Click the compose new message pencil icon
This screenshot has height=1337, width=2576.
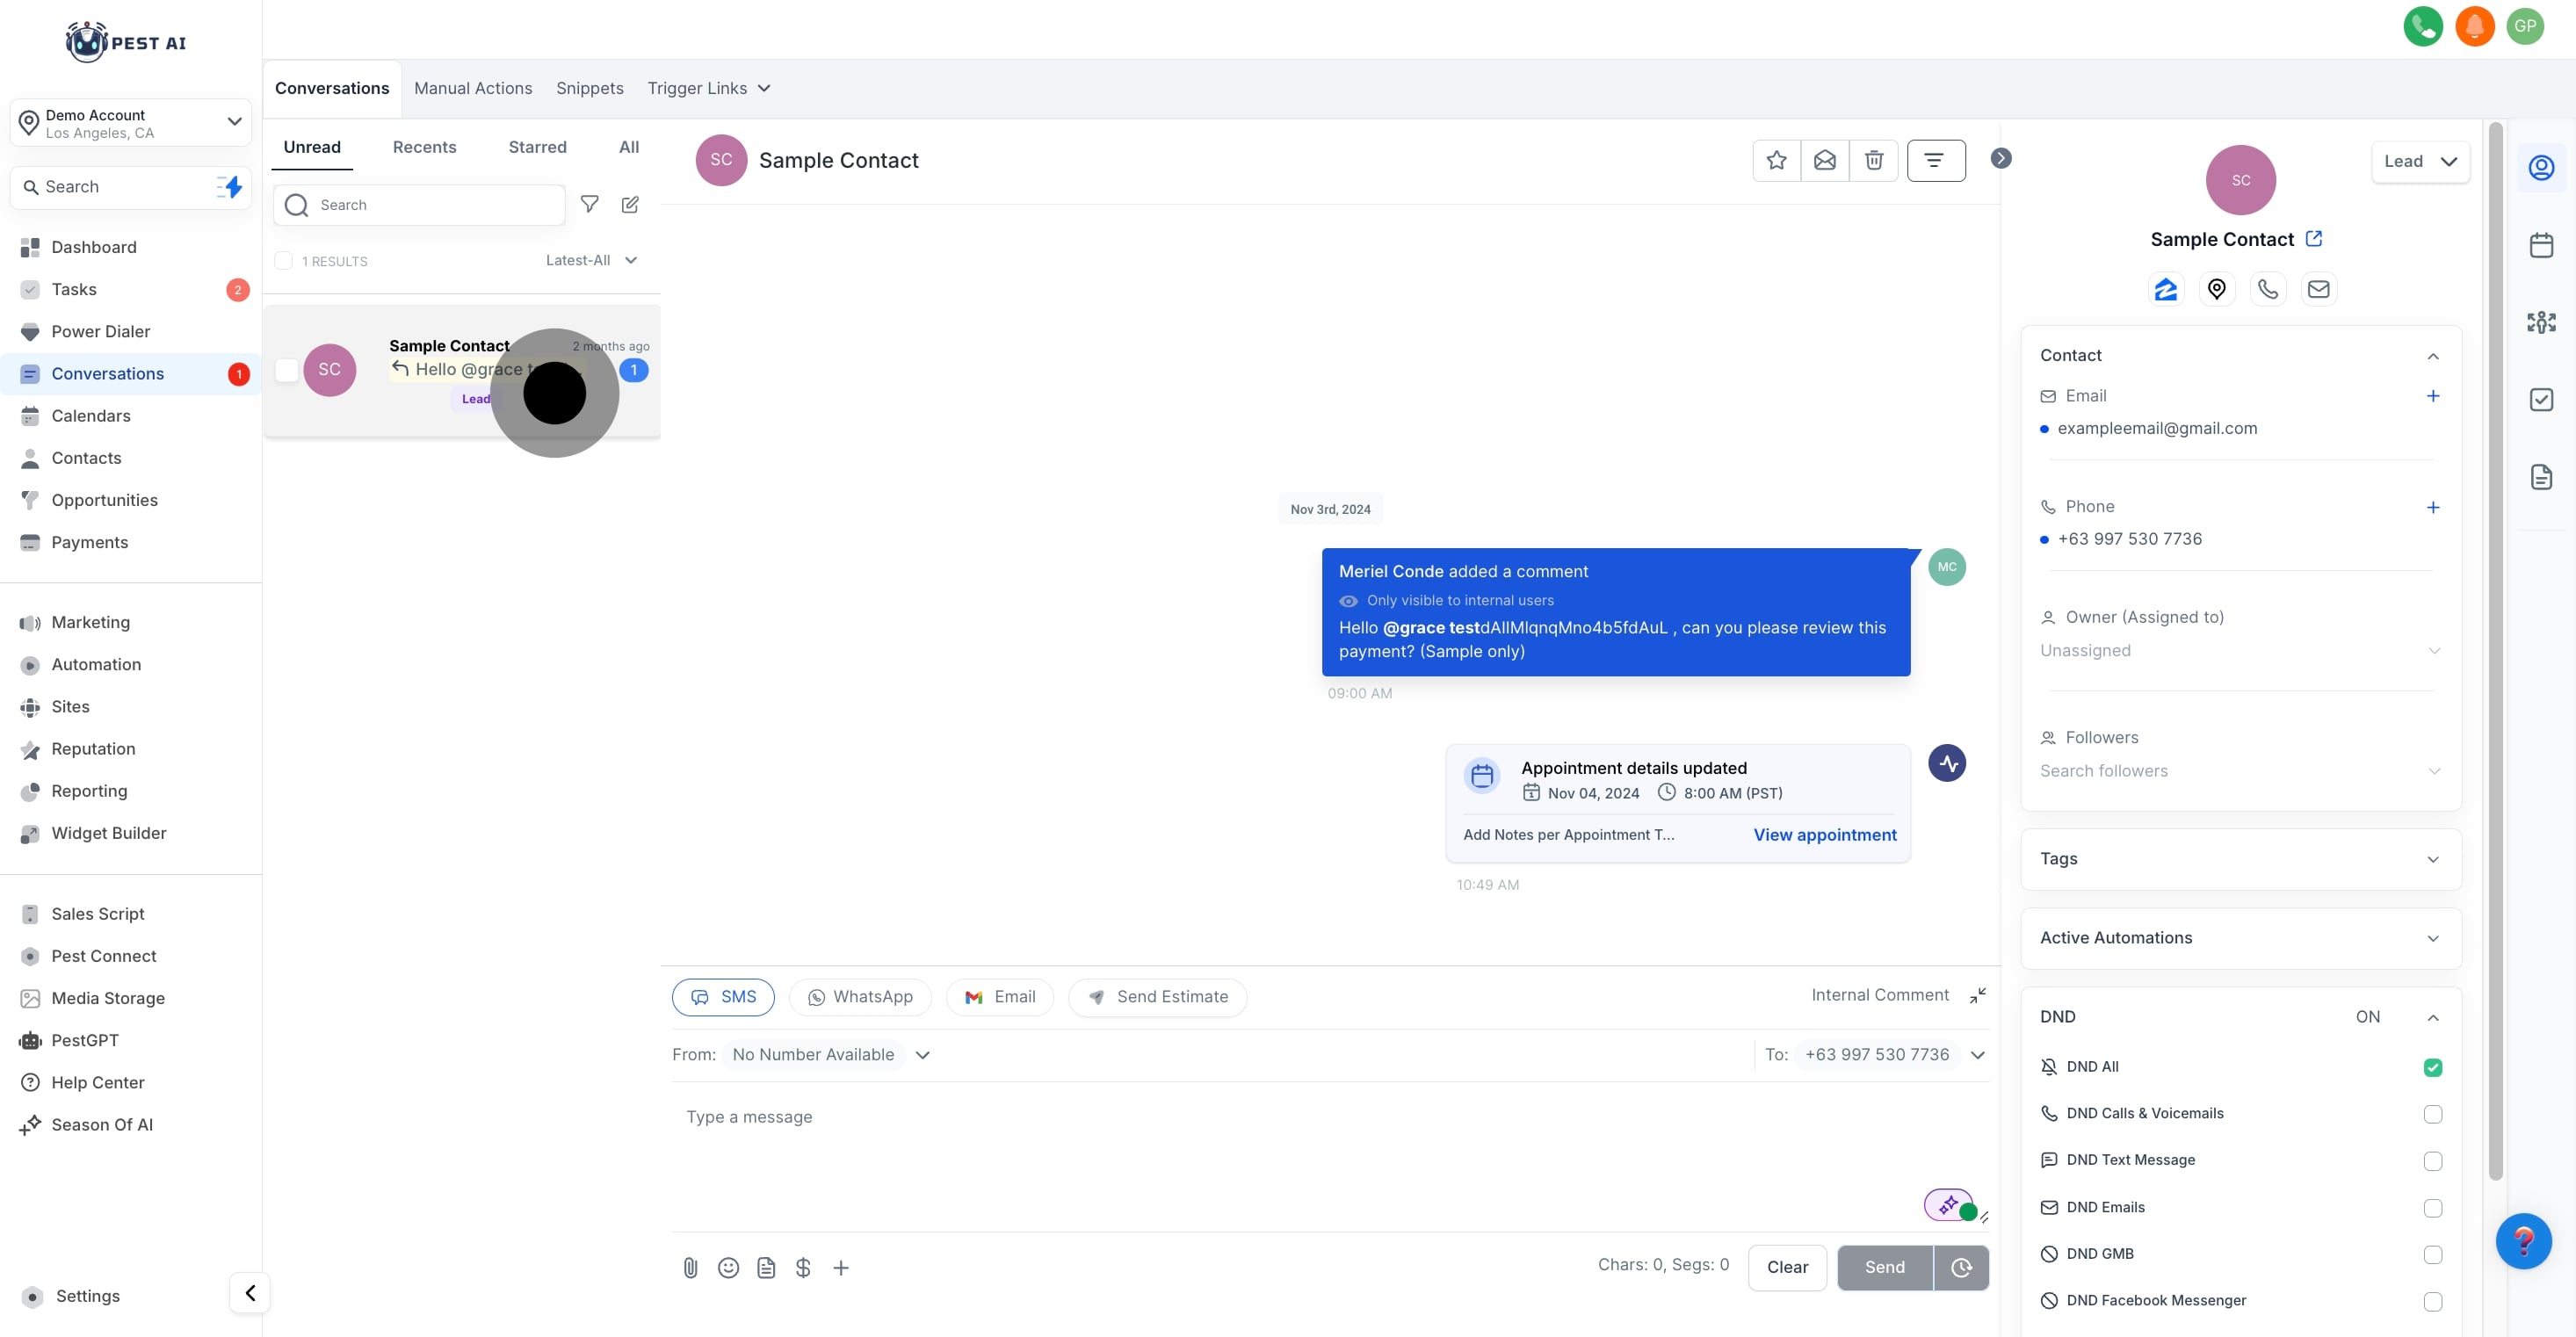(630, 204)
